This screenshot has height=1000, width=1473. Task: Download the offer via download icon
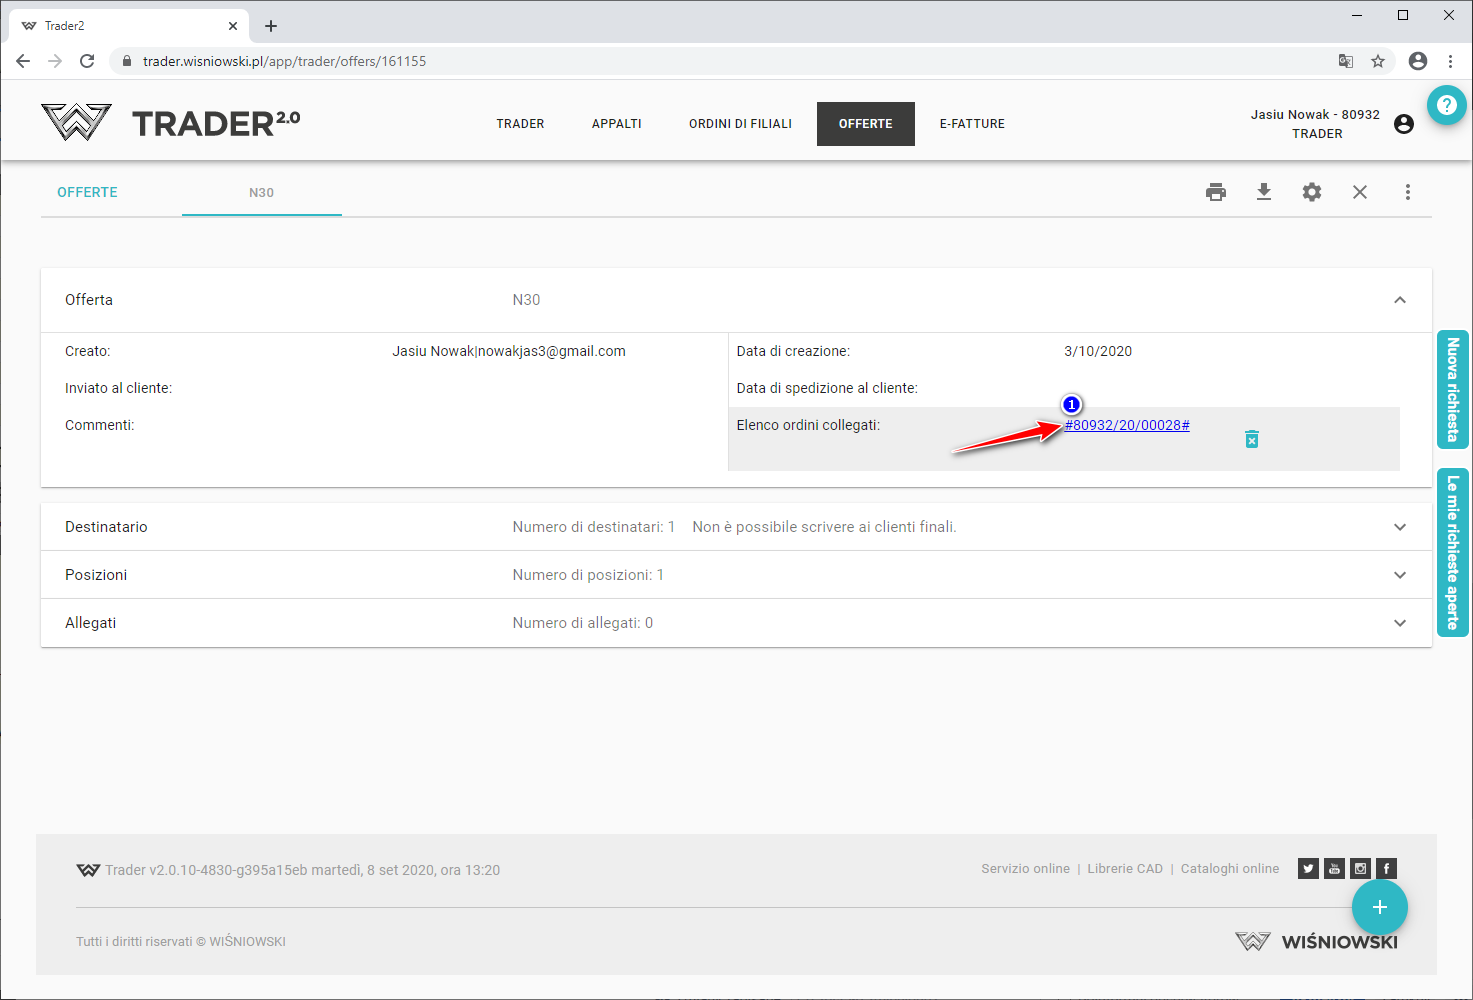click(x=1264, y=192)
